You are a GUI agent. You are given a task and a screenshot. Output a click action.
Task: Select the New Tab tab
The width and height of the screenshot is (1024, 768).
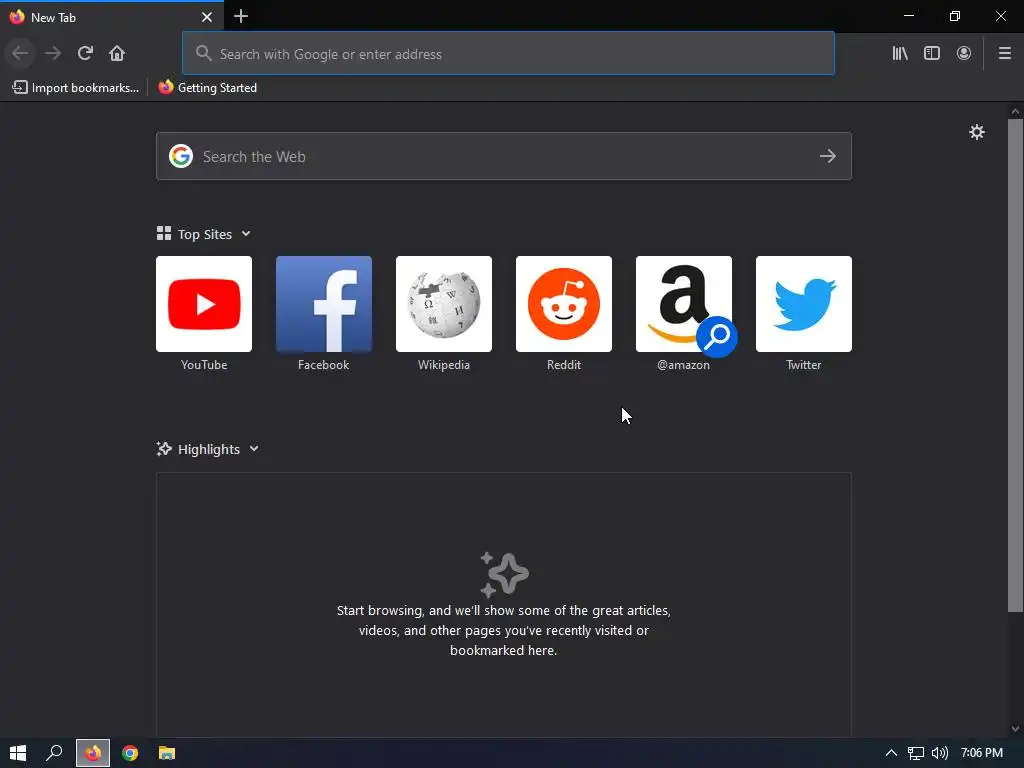point(112,17)
